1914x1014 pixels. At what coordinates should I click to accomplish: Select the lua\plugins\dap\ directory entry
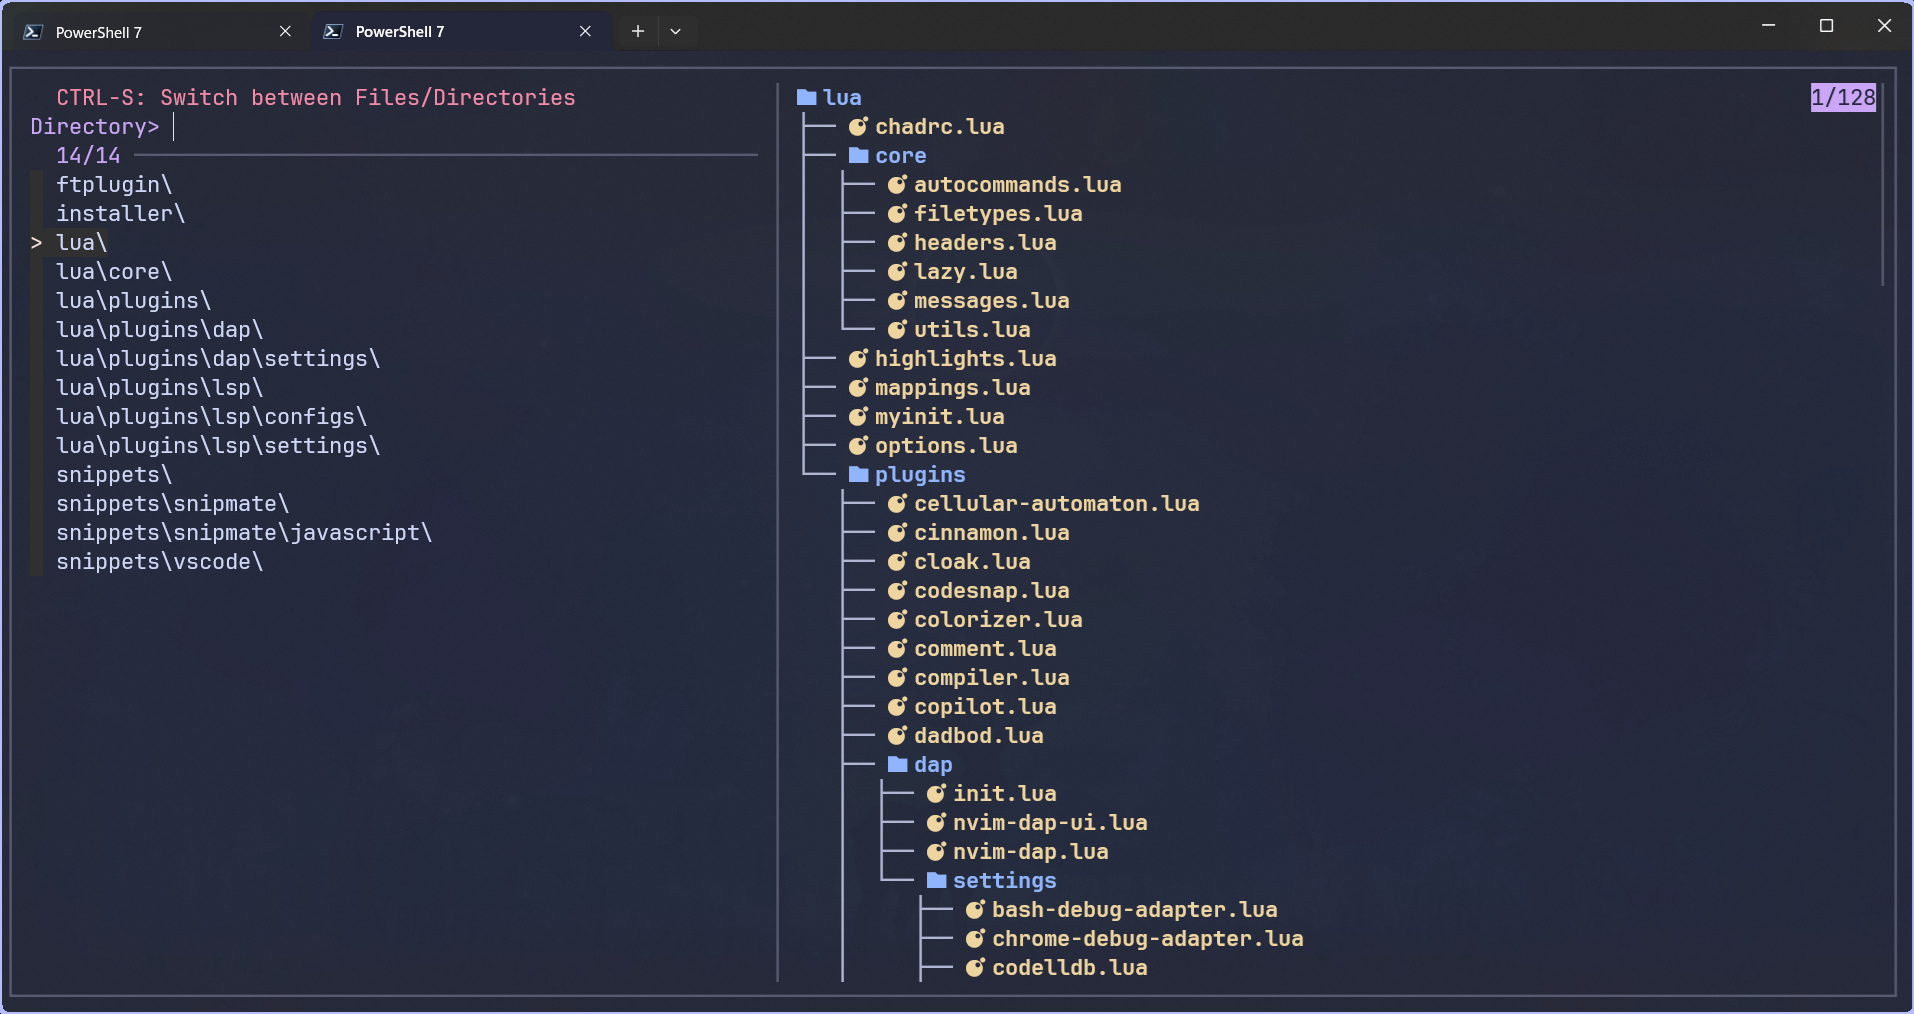(160, 329)
